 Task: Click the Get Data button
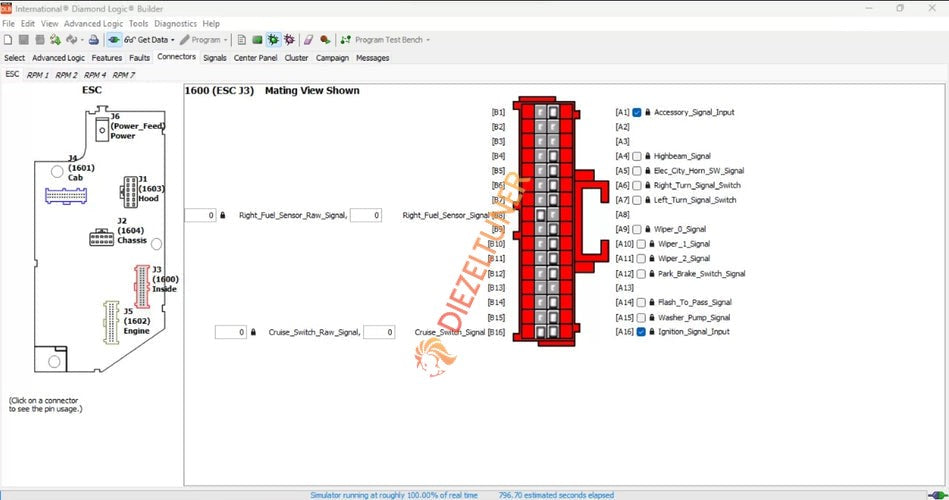pyautogui.click(x=146, y=40)
